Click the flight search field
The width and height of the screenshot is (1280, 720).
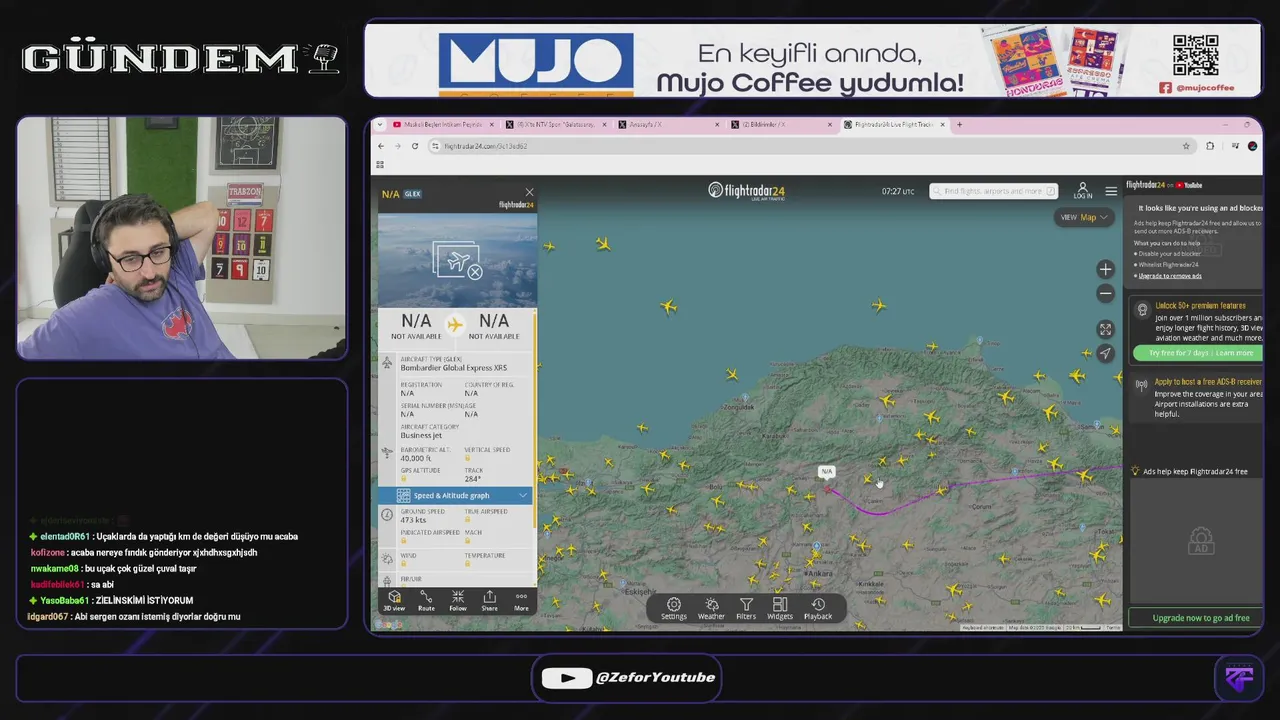(993, 191)
